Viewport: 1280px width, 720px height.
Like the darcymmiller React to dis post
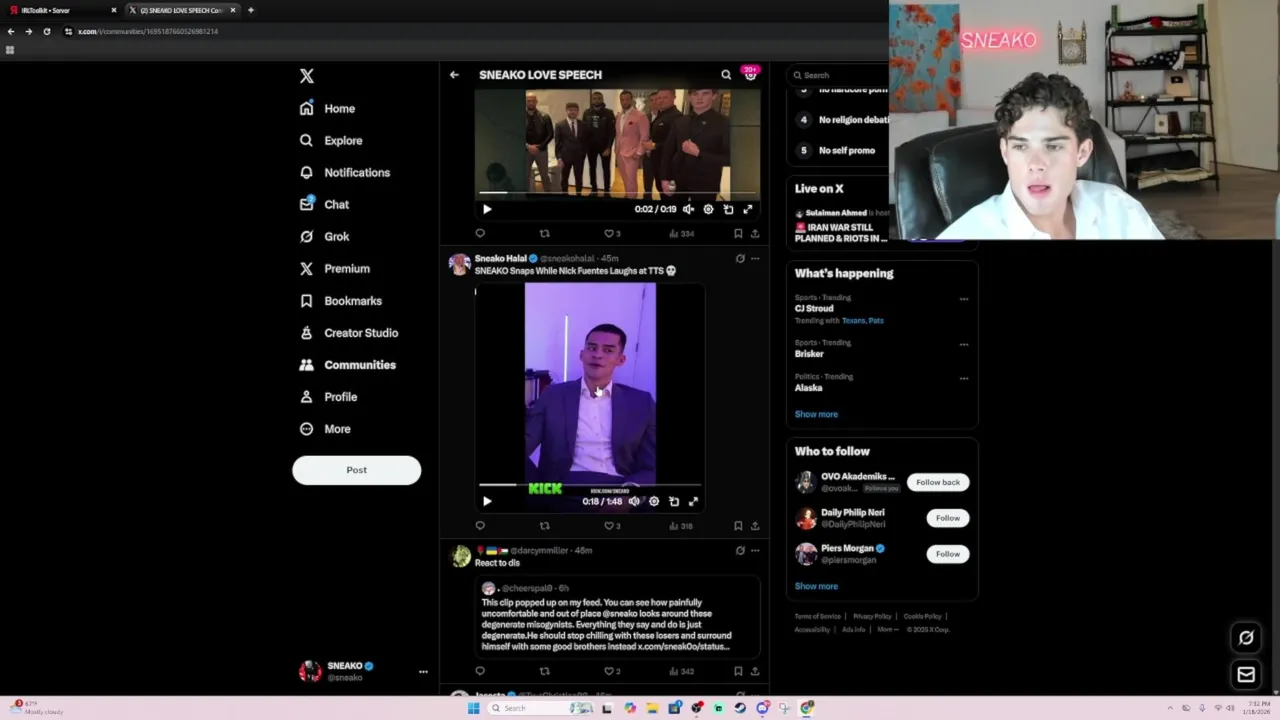(x=612, y=671)
